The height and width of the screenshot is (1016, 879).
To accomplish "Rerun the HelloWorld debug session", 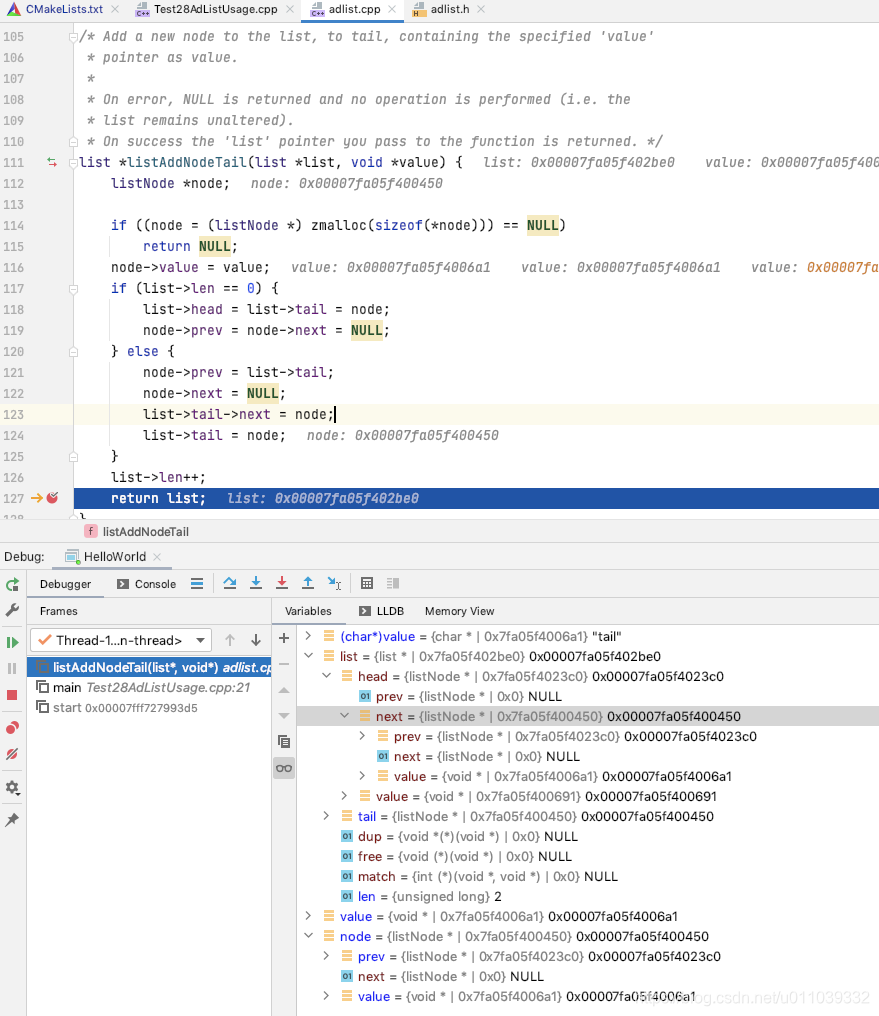I will 13,585.
